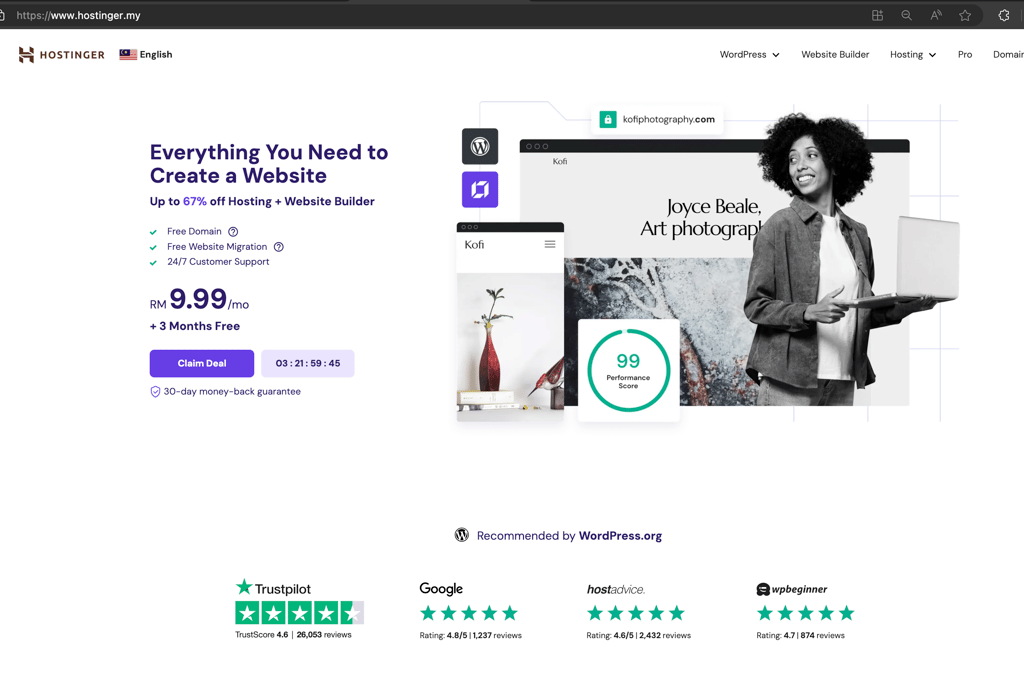The image size is (1024, 679).
Task: Click the Kofi mobile site preview image
Action: coord(510,323)
